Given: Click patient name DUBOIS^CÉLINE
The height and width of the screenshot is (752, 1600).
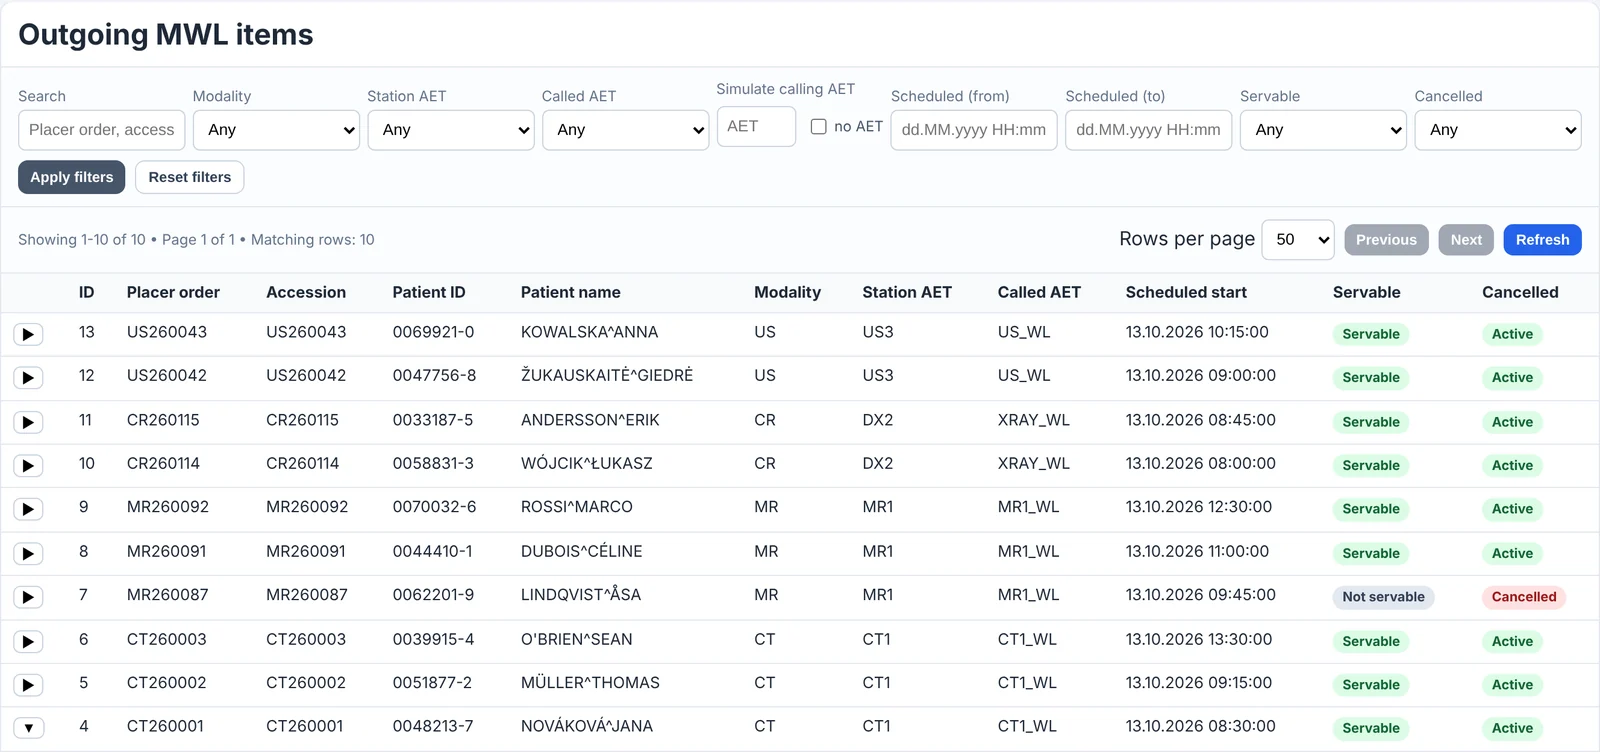Looking at the screenshot, I should (582, 551).
